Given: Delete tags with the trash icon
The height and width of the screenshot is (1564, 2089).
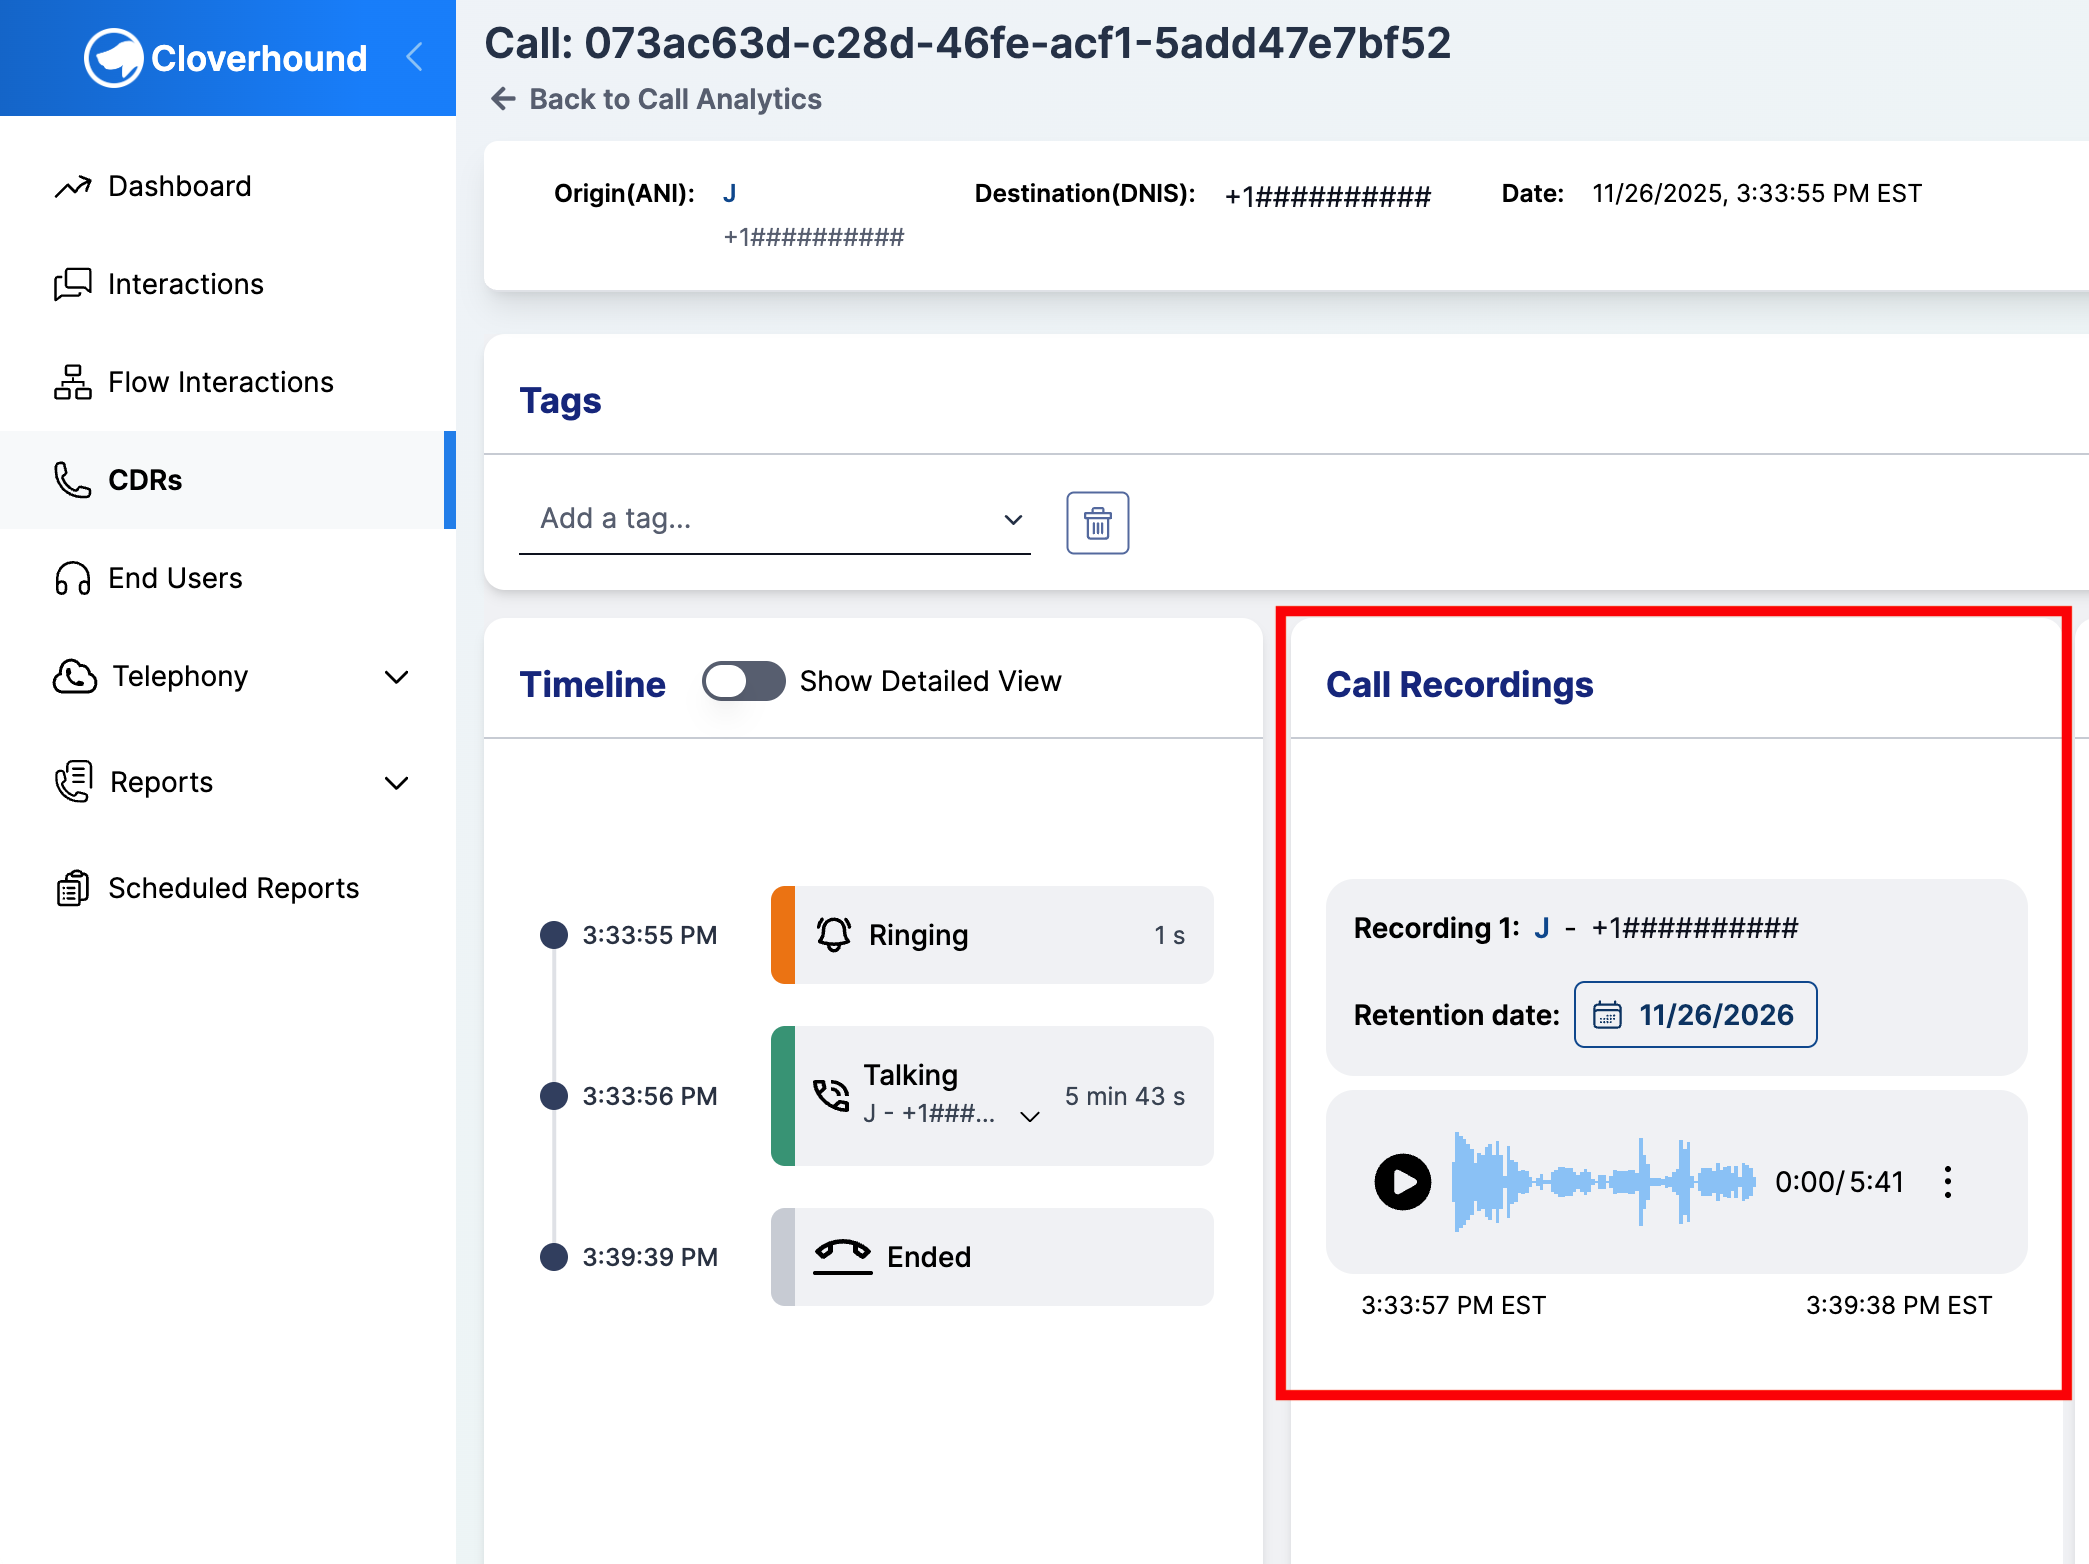Looking at the screenshot, I should point(1097,522).
